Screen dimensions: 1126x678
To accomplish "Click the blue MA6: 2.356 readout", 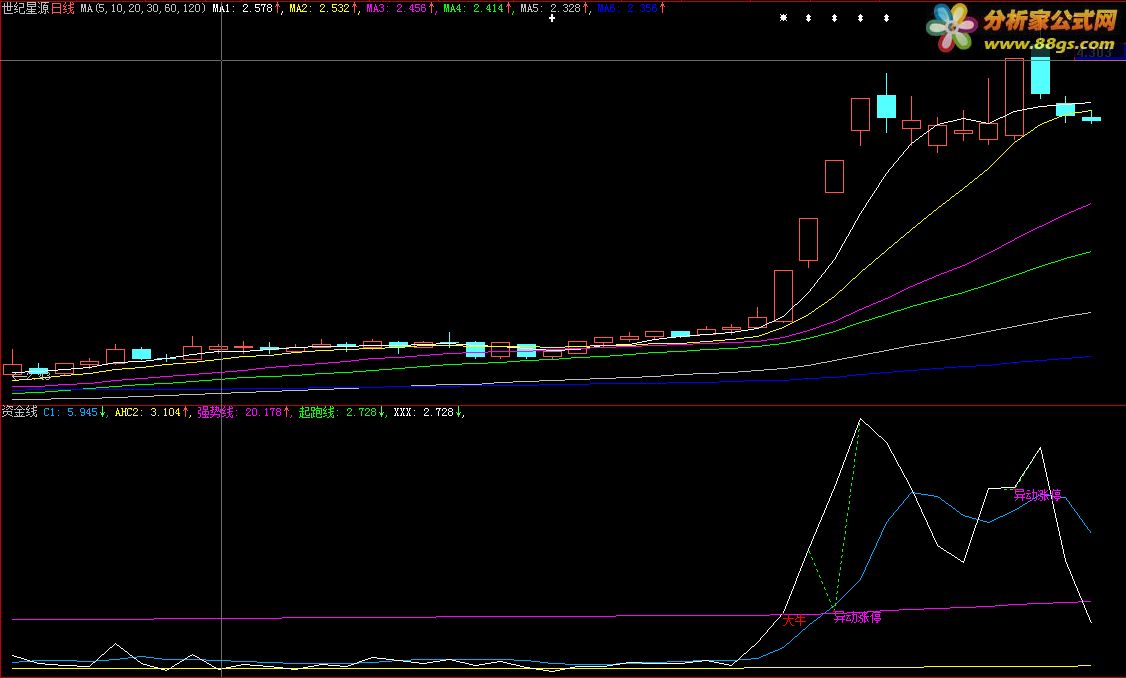I will [627, 9].
